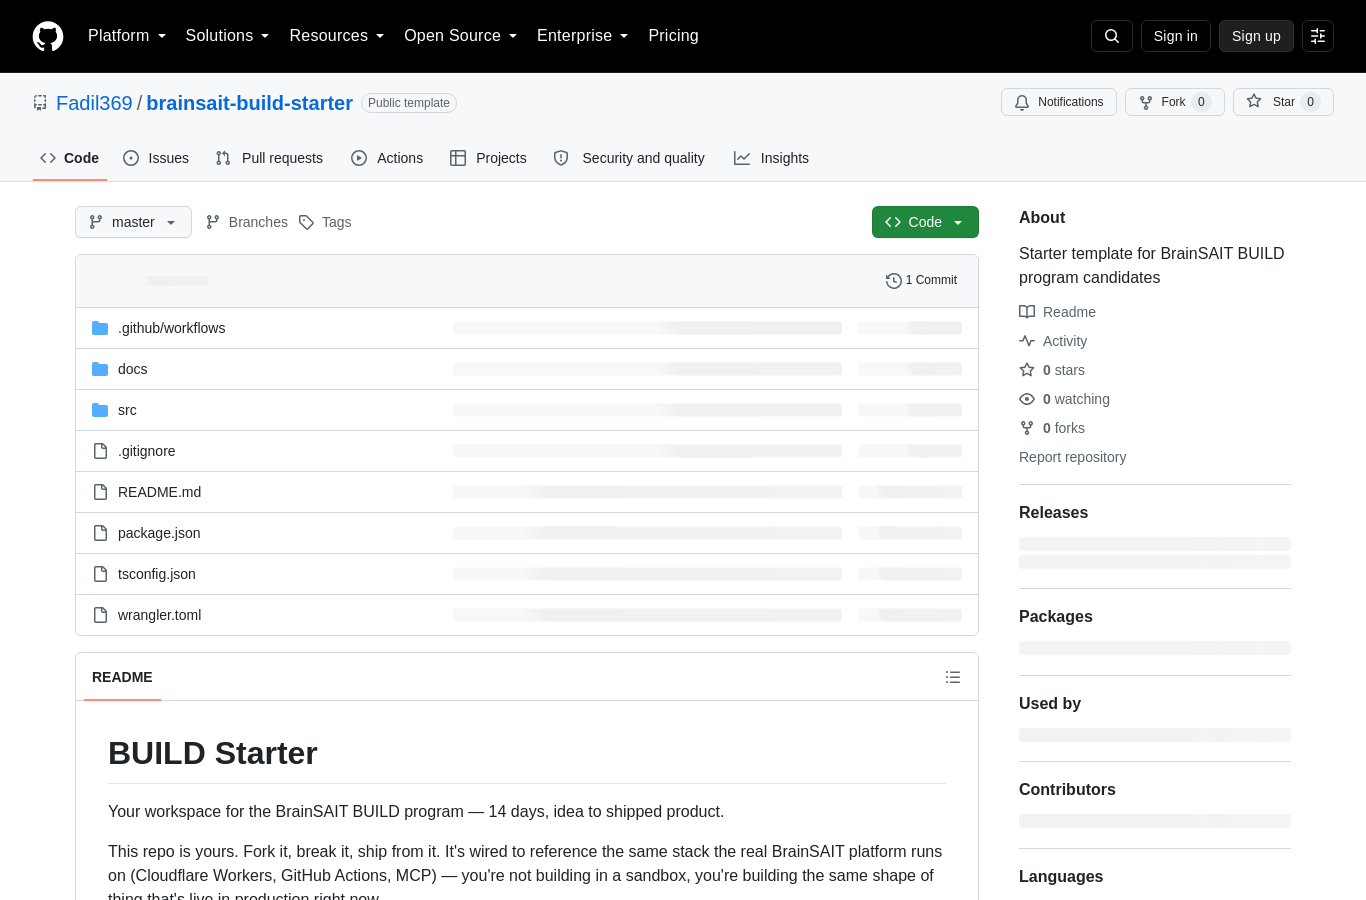Click the forks icon in About
This screenshot has height=900, width=1366.
point(1027,428)
